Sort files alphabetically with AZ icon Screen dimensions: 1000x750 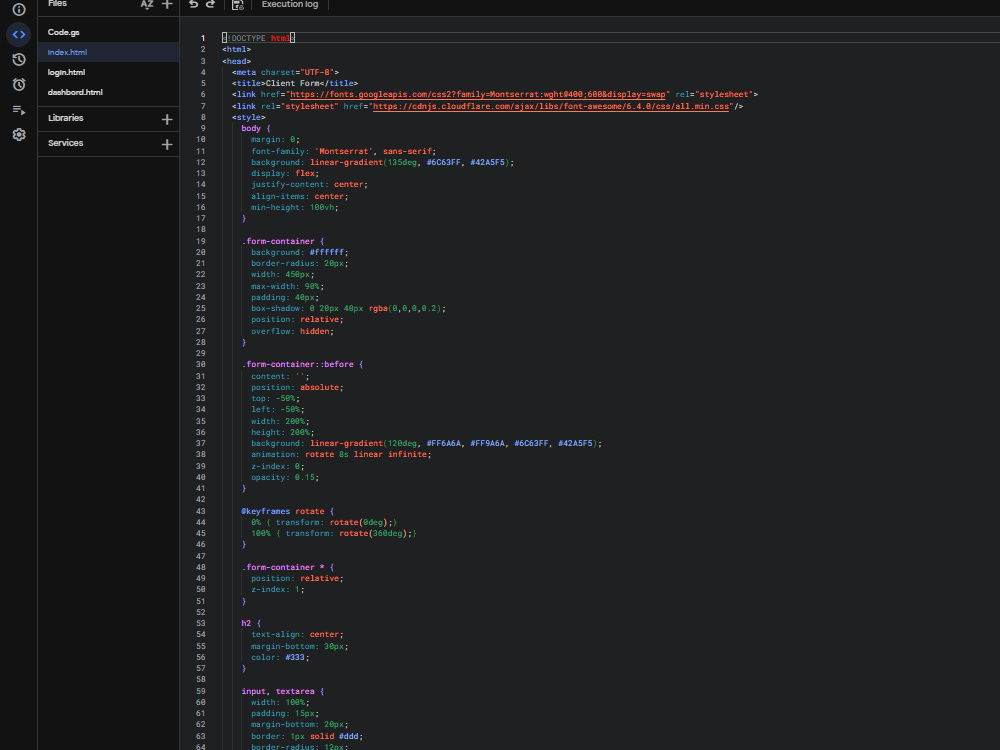[x=147, y=4]
